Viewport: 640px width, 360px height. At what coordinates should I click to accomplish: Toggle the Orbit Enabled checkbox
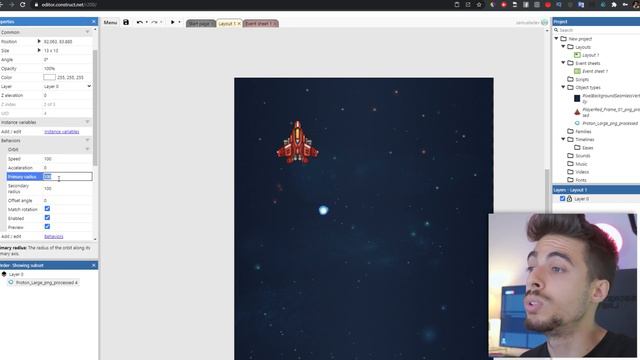(x=47, y=218)
